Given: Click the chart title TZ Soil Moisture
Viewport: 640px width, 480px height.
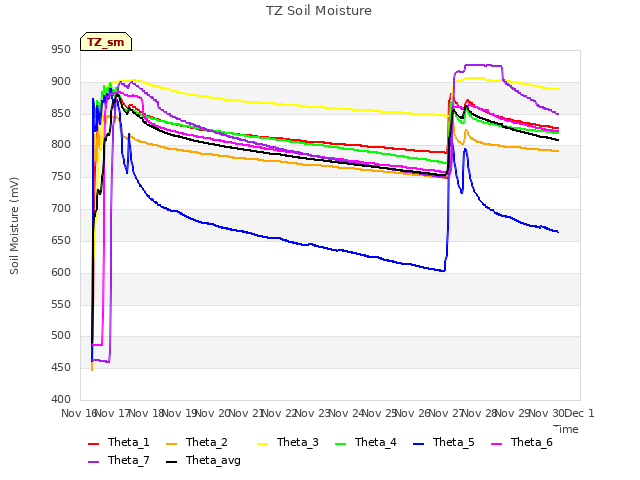Looking at the screenshot, I should [x=319, y=11].
